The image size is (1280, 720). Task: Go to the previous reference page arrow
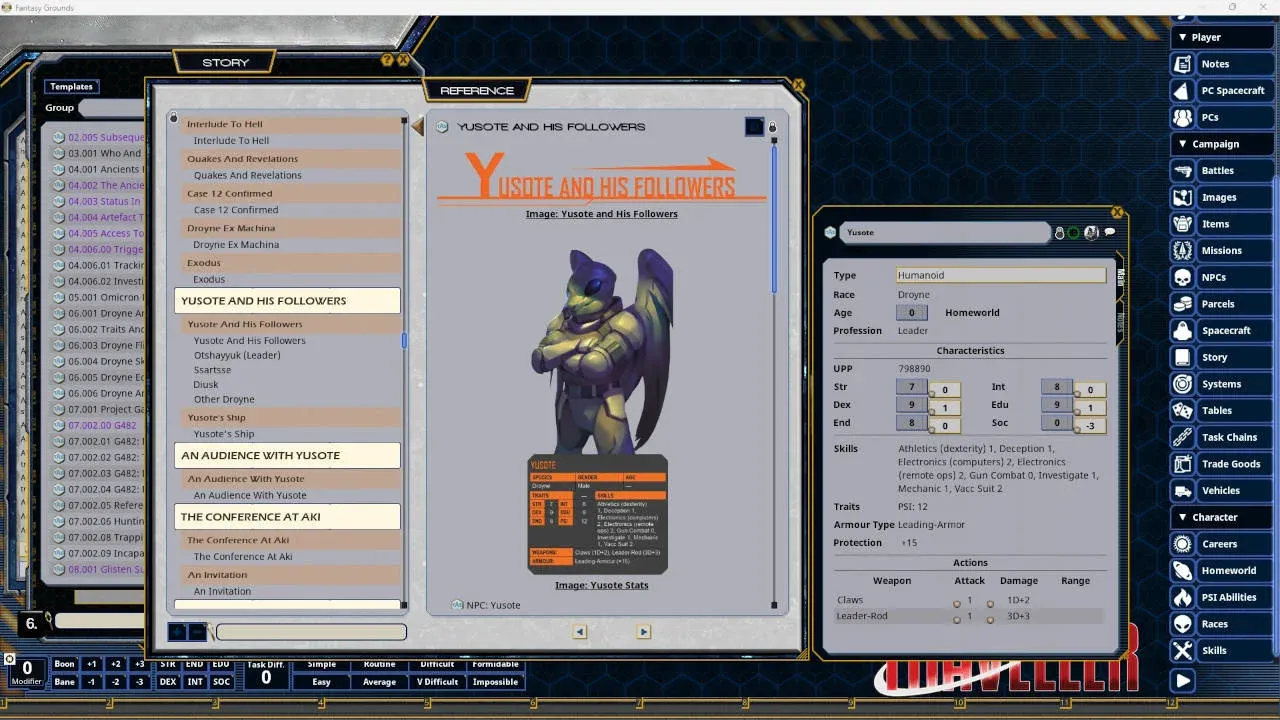pyautogui.click(x=579, y=632)
